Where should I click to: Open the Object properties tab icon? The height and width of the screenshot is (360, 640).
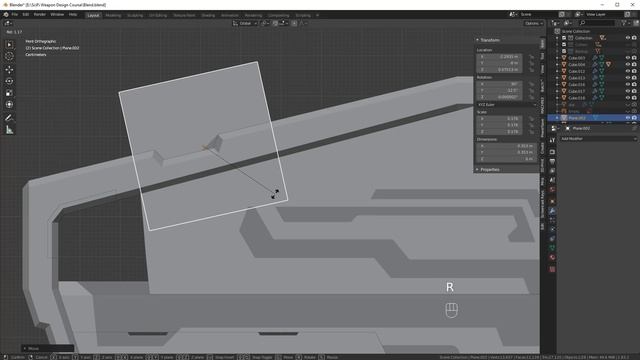point(552,201)
